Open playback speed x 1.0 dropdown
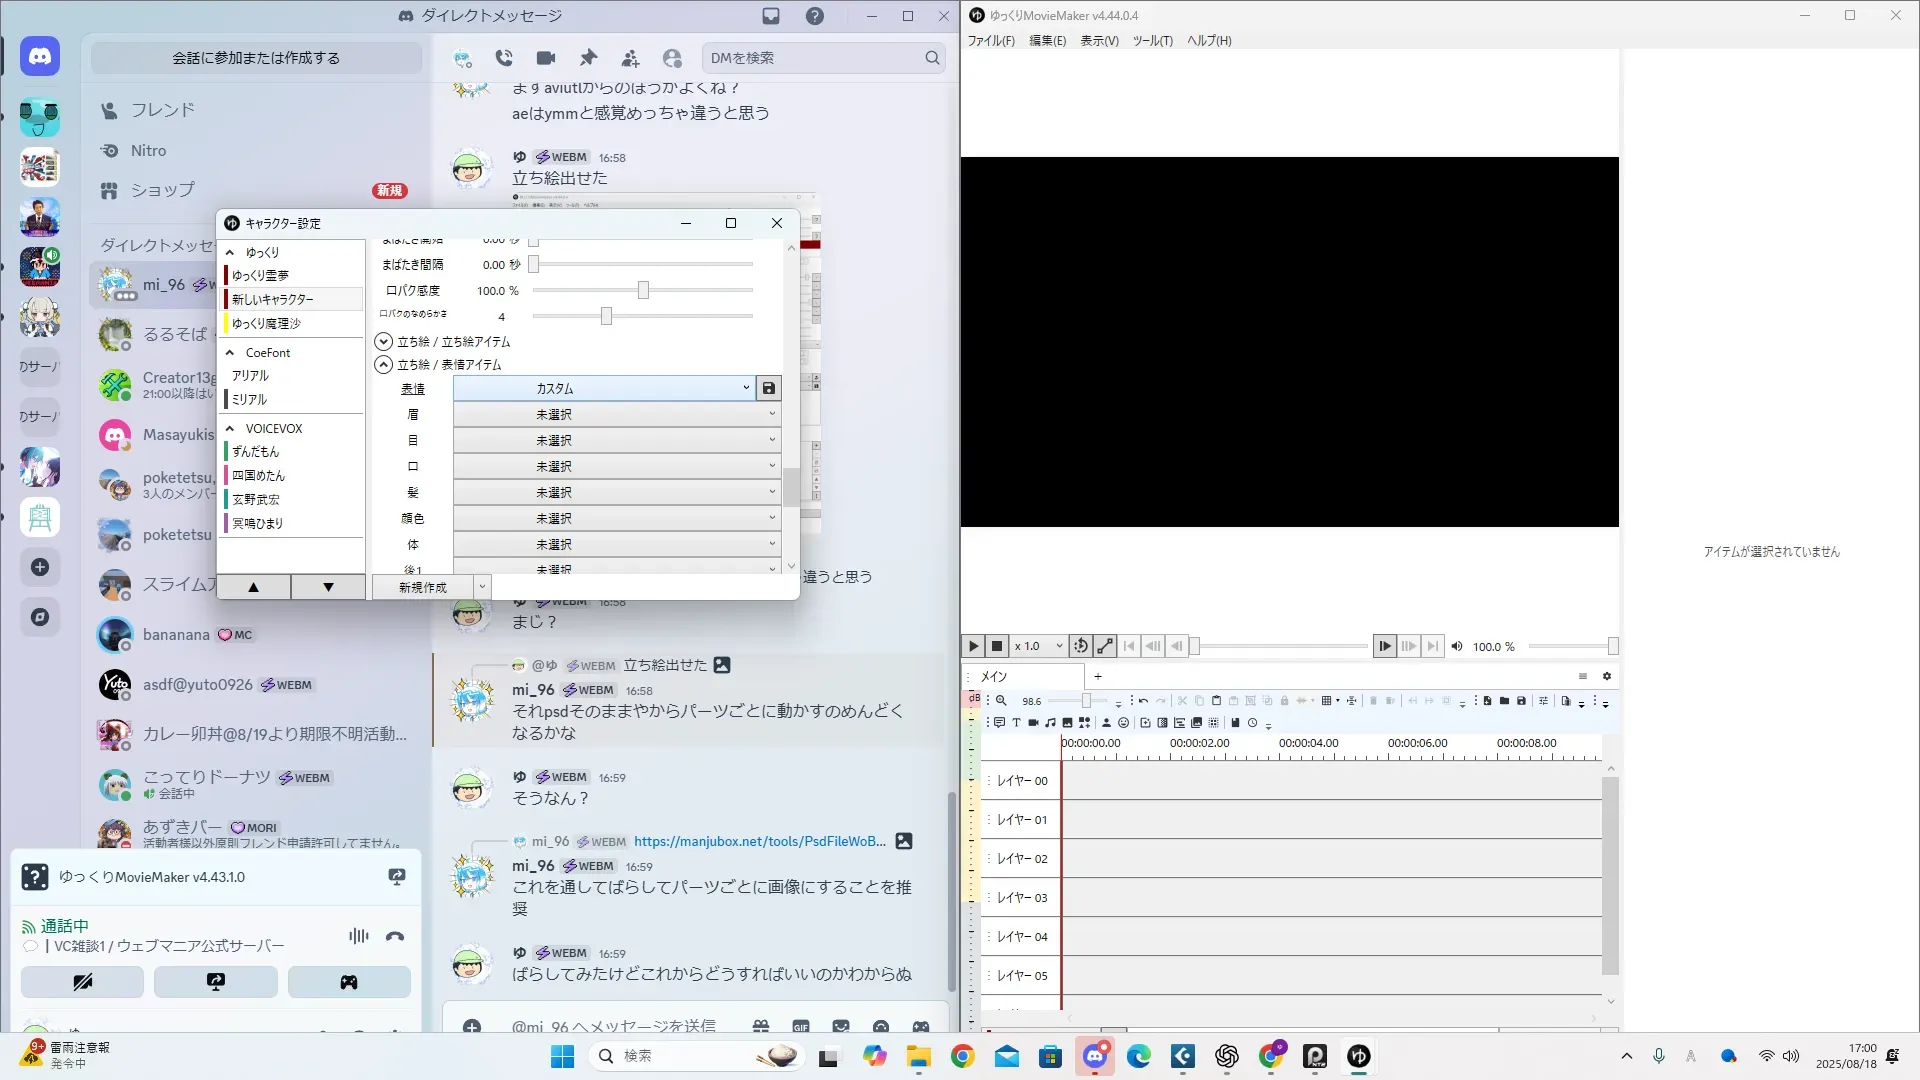The image size is (1920, 1080). [1038, 646]
